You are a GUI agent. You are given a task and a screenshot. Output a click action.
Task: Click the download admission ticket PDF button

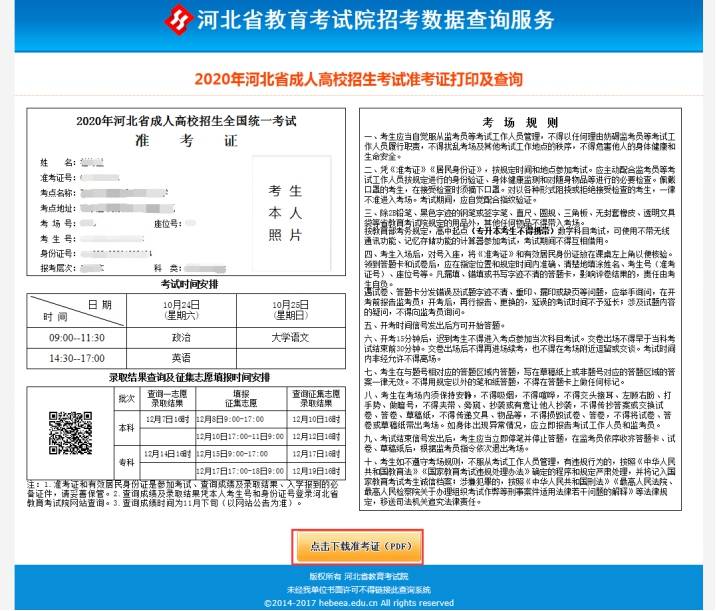coord(358,547)
